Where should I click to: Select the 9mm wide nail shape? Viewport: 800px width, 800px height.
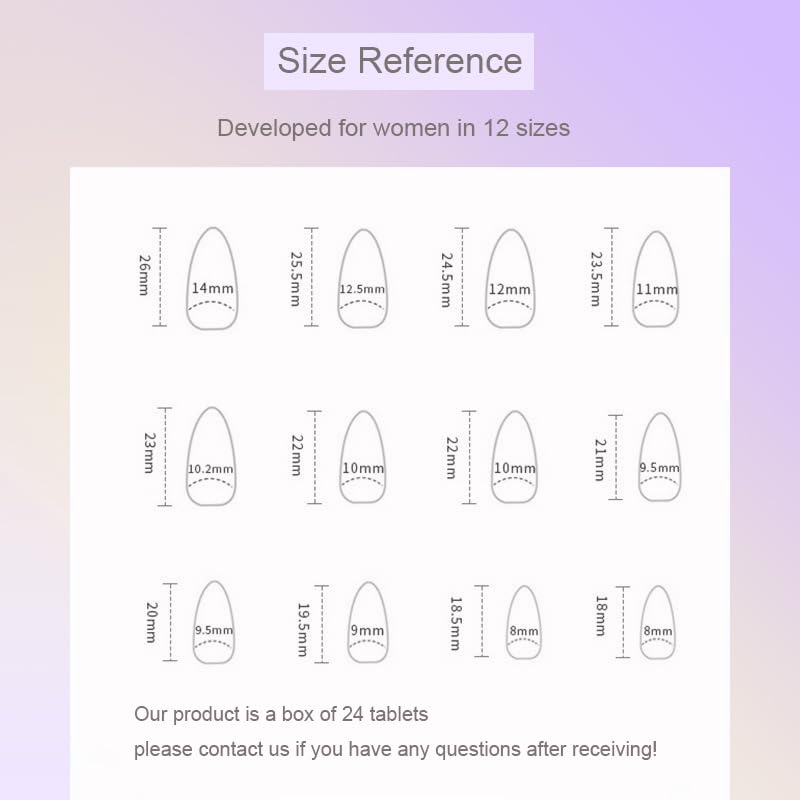[x=367, y=622]
